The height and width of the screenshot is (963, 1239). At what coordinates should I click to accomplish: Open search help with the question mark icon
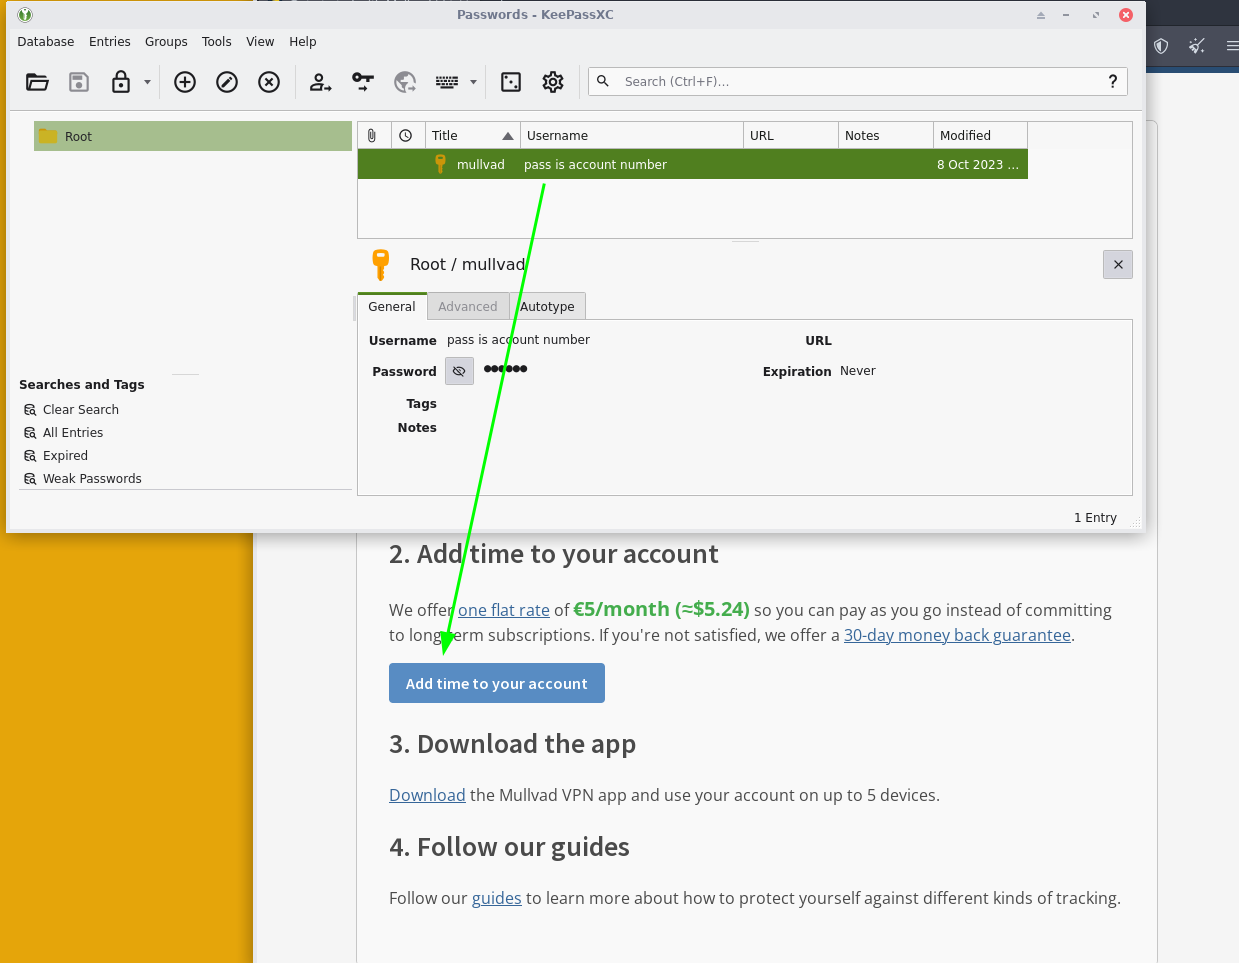click(1113, 81)
